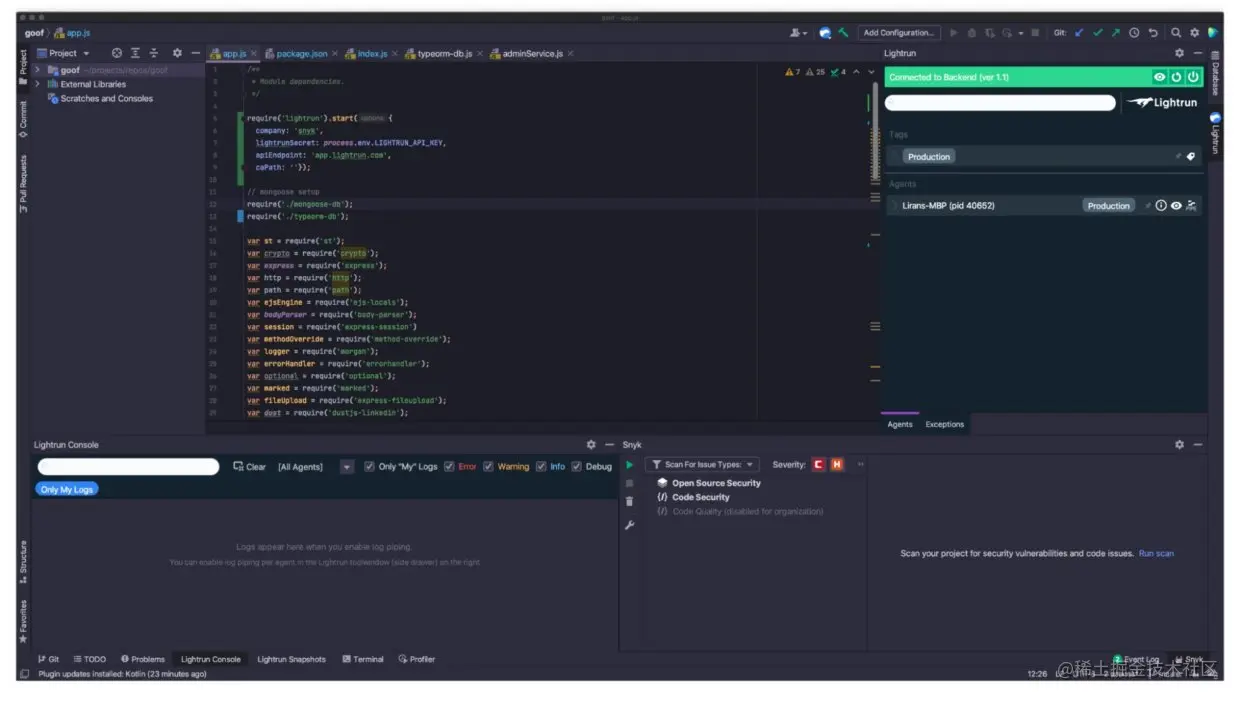The height and width of the screenshot is (701, 1240).
Task: Expand the goof project tree node
Action: [38, 70]
